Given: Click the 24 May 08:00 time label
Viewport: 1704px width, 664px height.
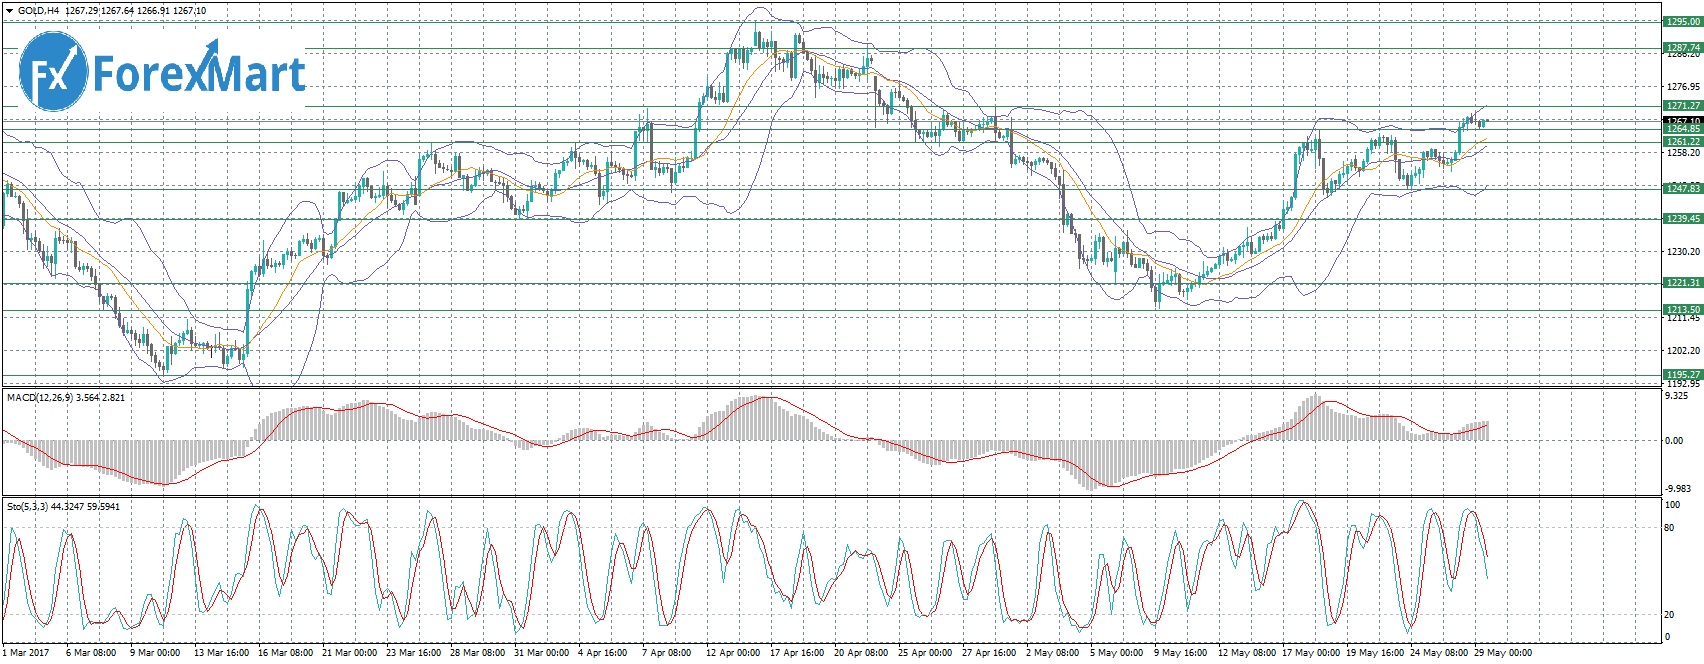Looking at the screenshot, I should [x=1438, y=653].
